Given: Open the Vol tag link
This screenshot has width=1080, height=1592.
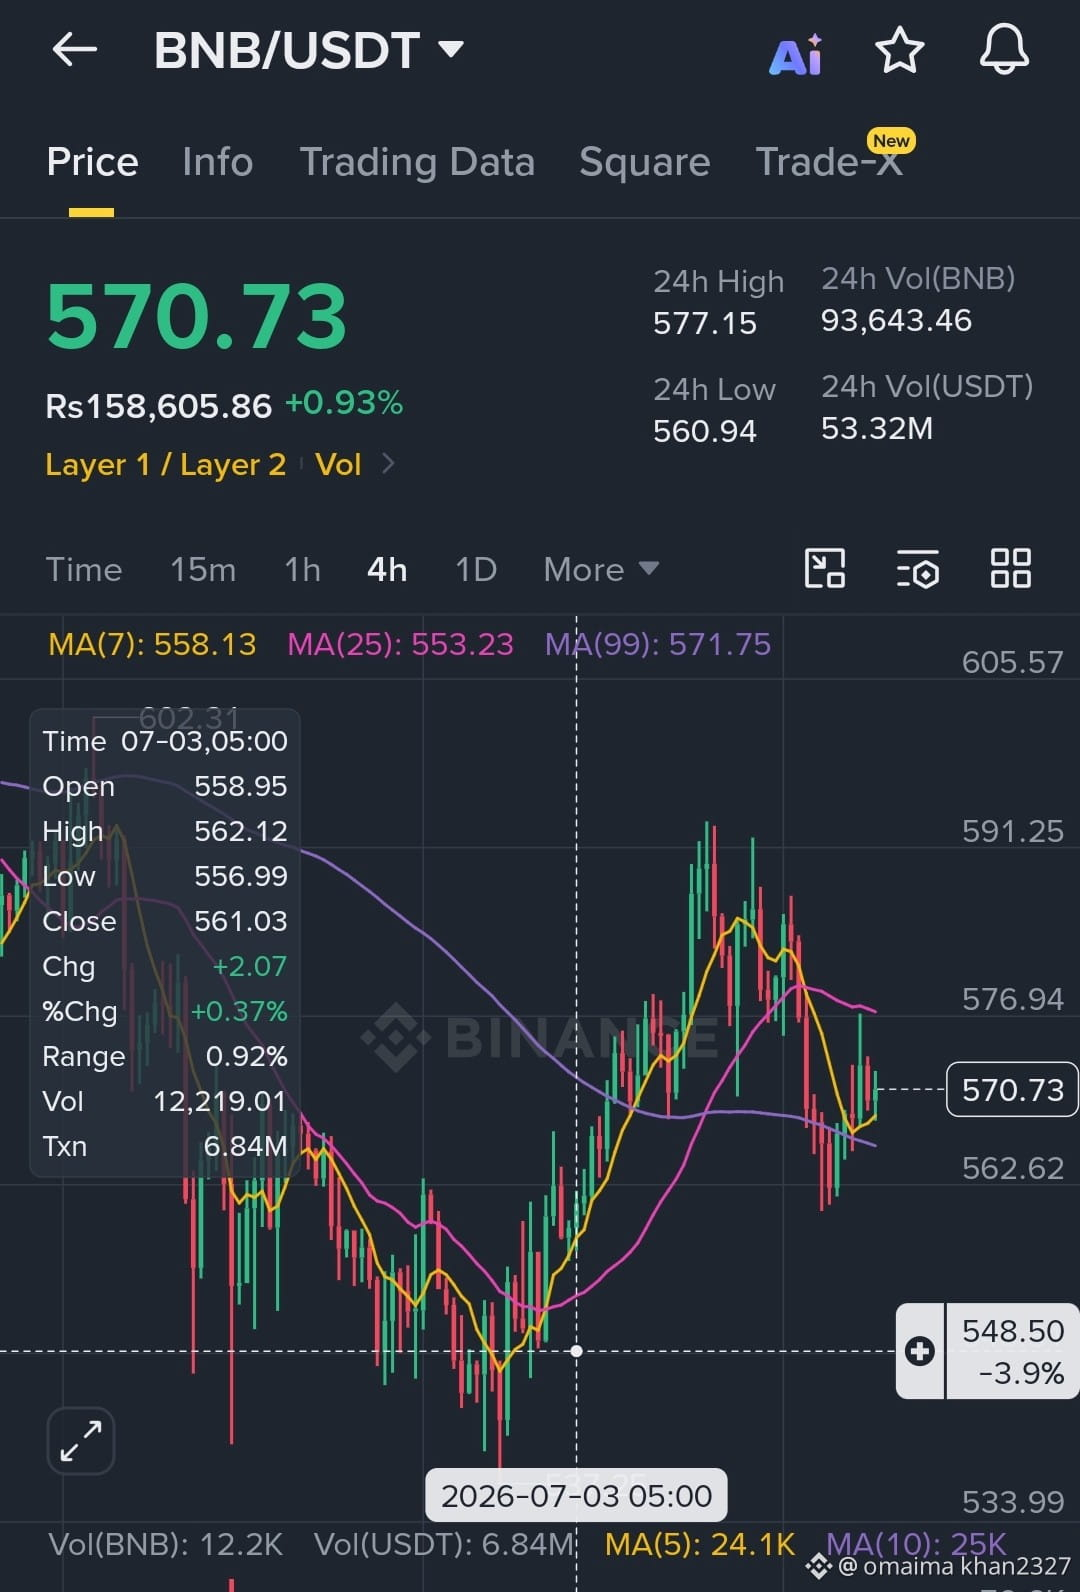Looking at the screenshot, I should (338, 465).
